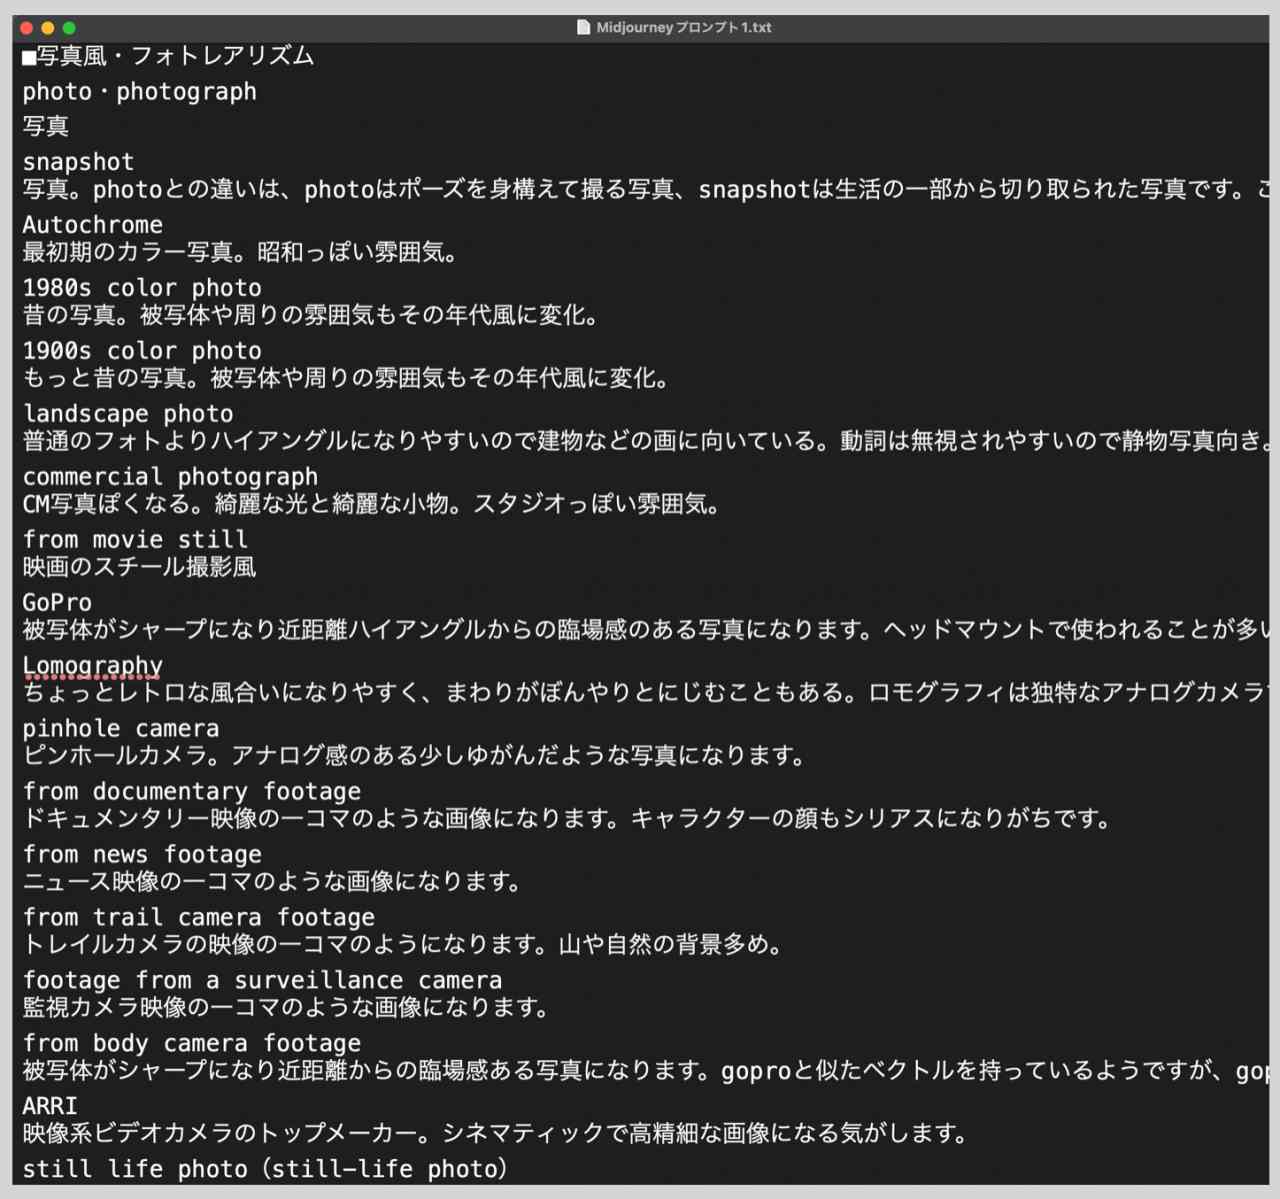Click the commercial photograph line
Viewport: 1280px width, 1199px height.
point(170,477)
